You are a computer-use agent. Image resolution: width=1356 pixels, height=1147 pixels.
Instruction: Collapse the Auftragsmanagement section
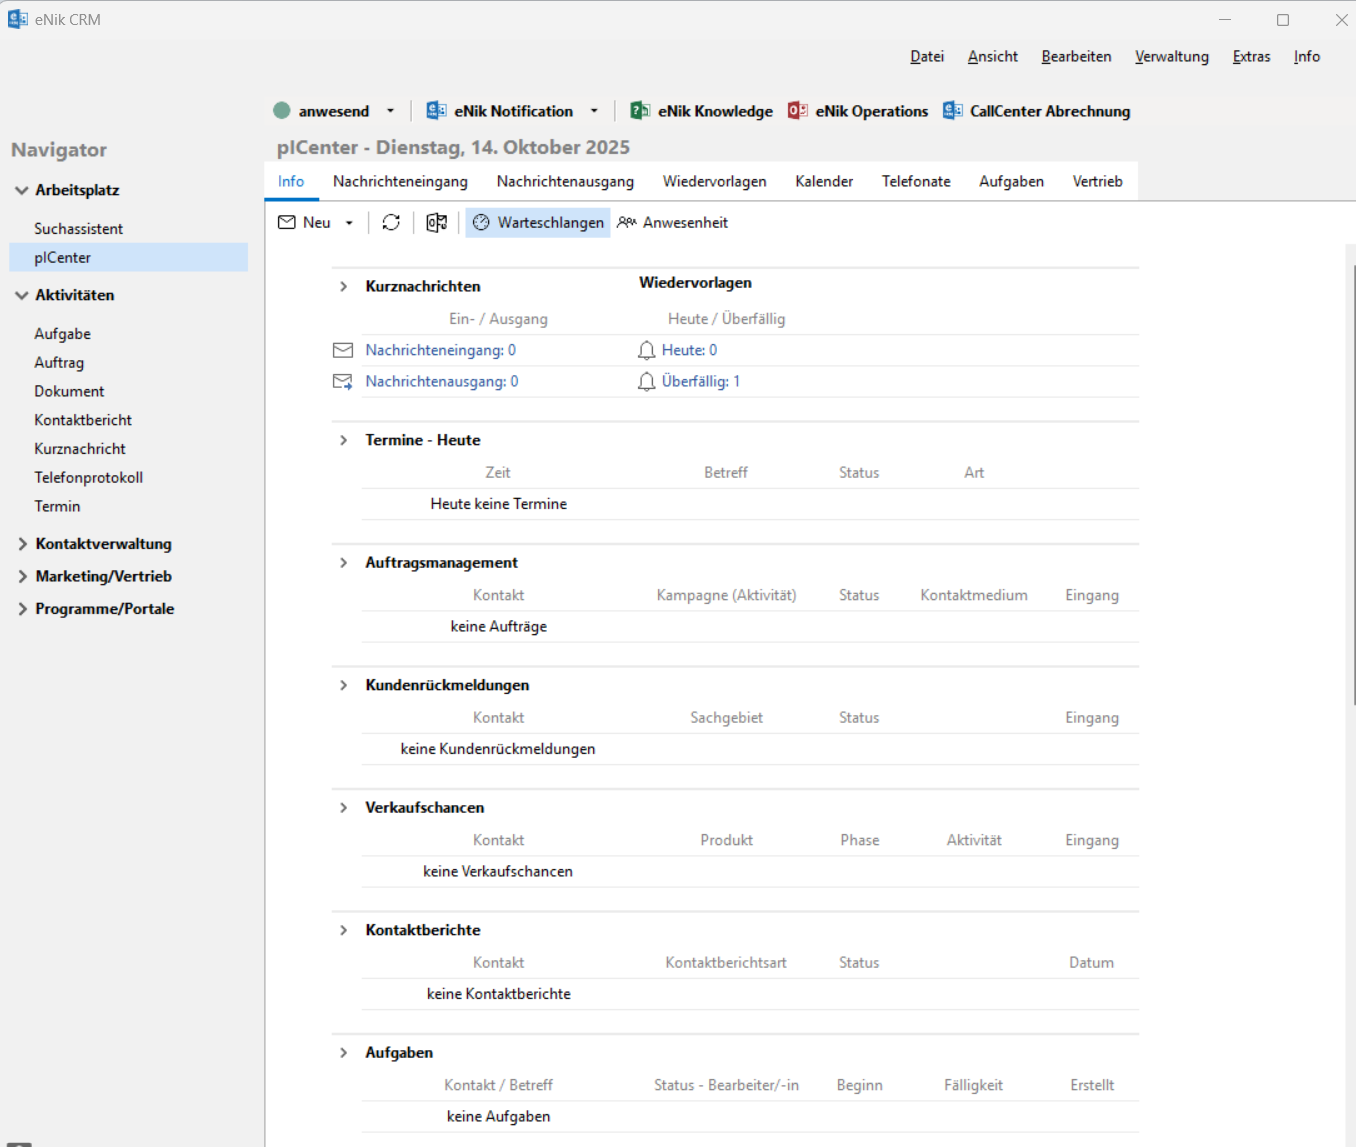(344, 563)
